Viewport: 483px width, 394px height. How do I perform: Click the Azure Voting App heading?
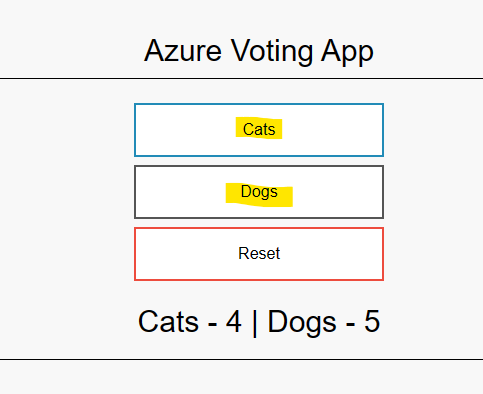(x=259, y=51)
